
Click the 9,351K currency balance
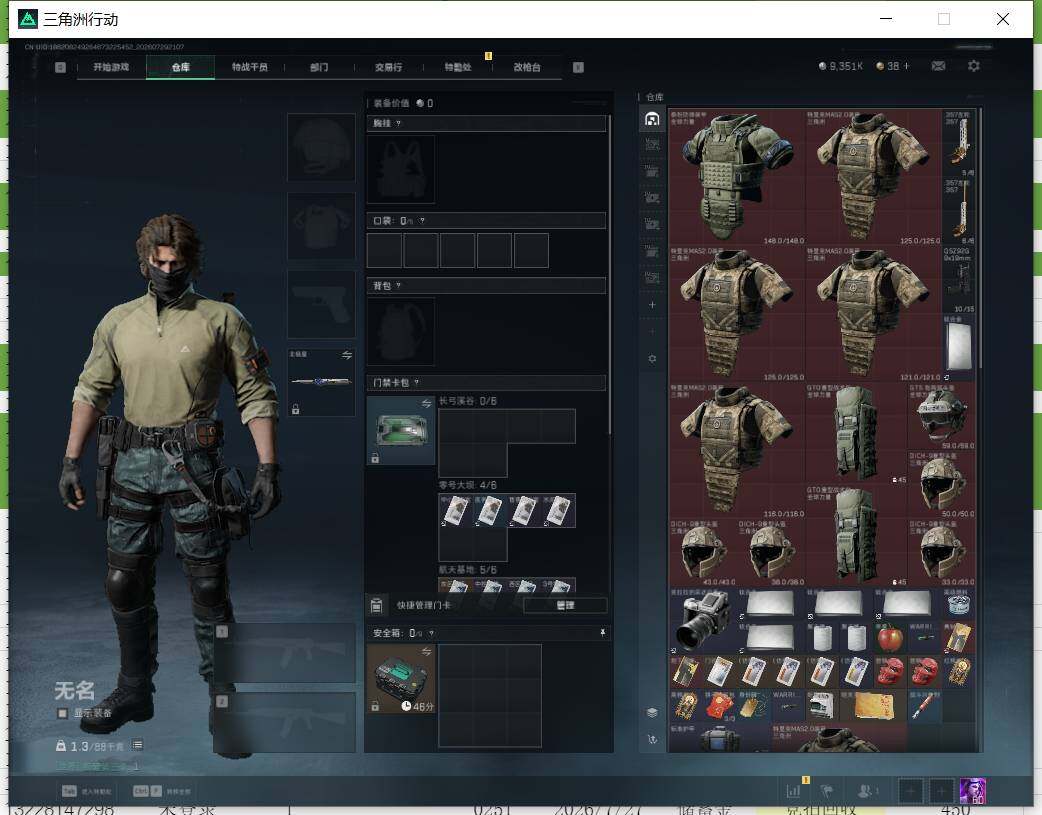(841, 66)
